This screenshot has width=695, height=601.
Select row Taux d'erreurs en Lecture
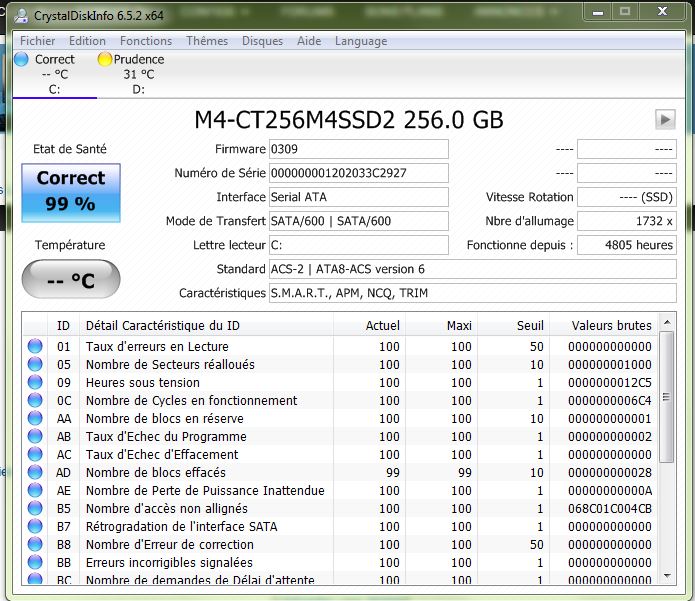click(x=340, y=346)
